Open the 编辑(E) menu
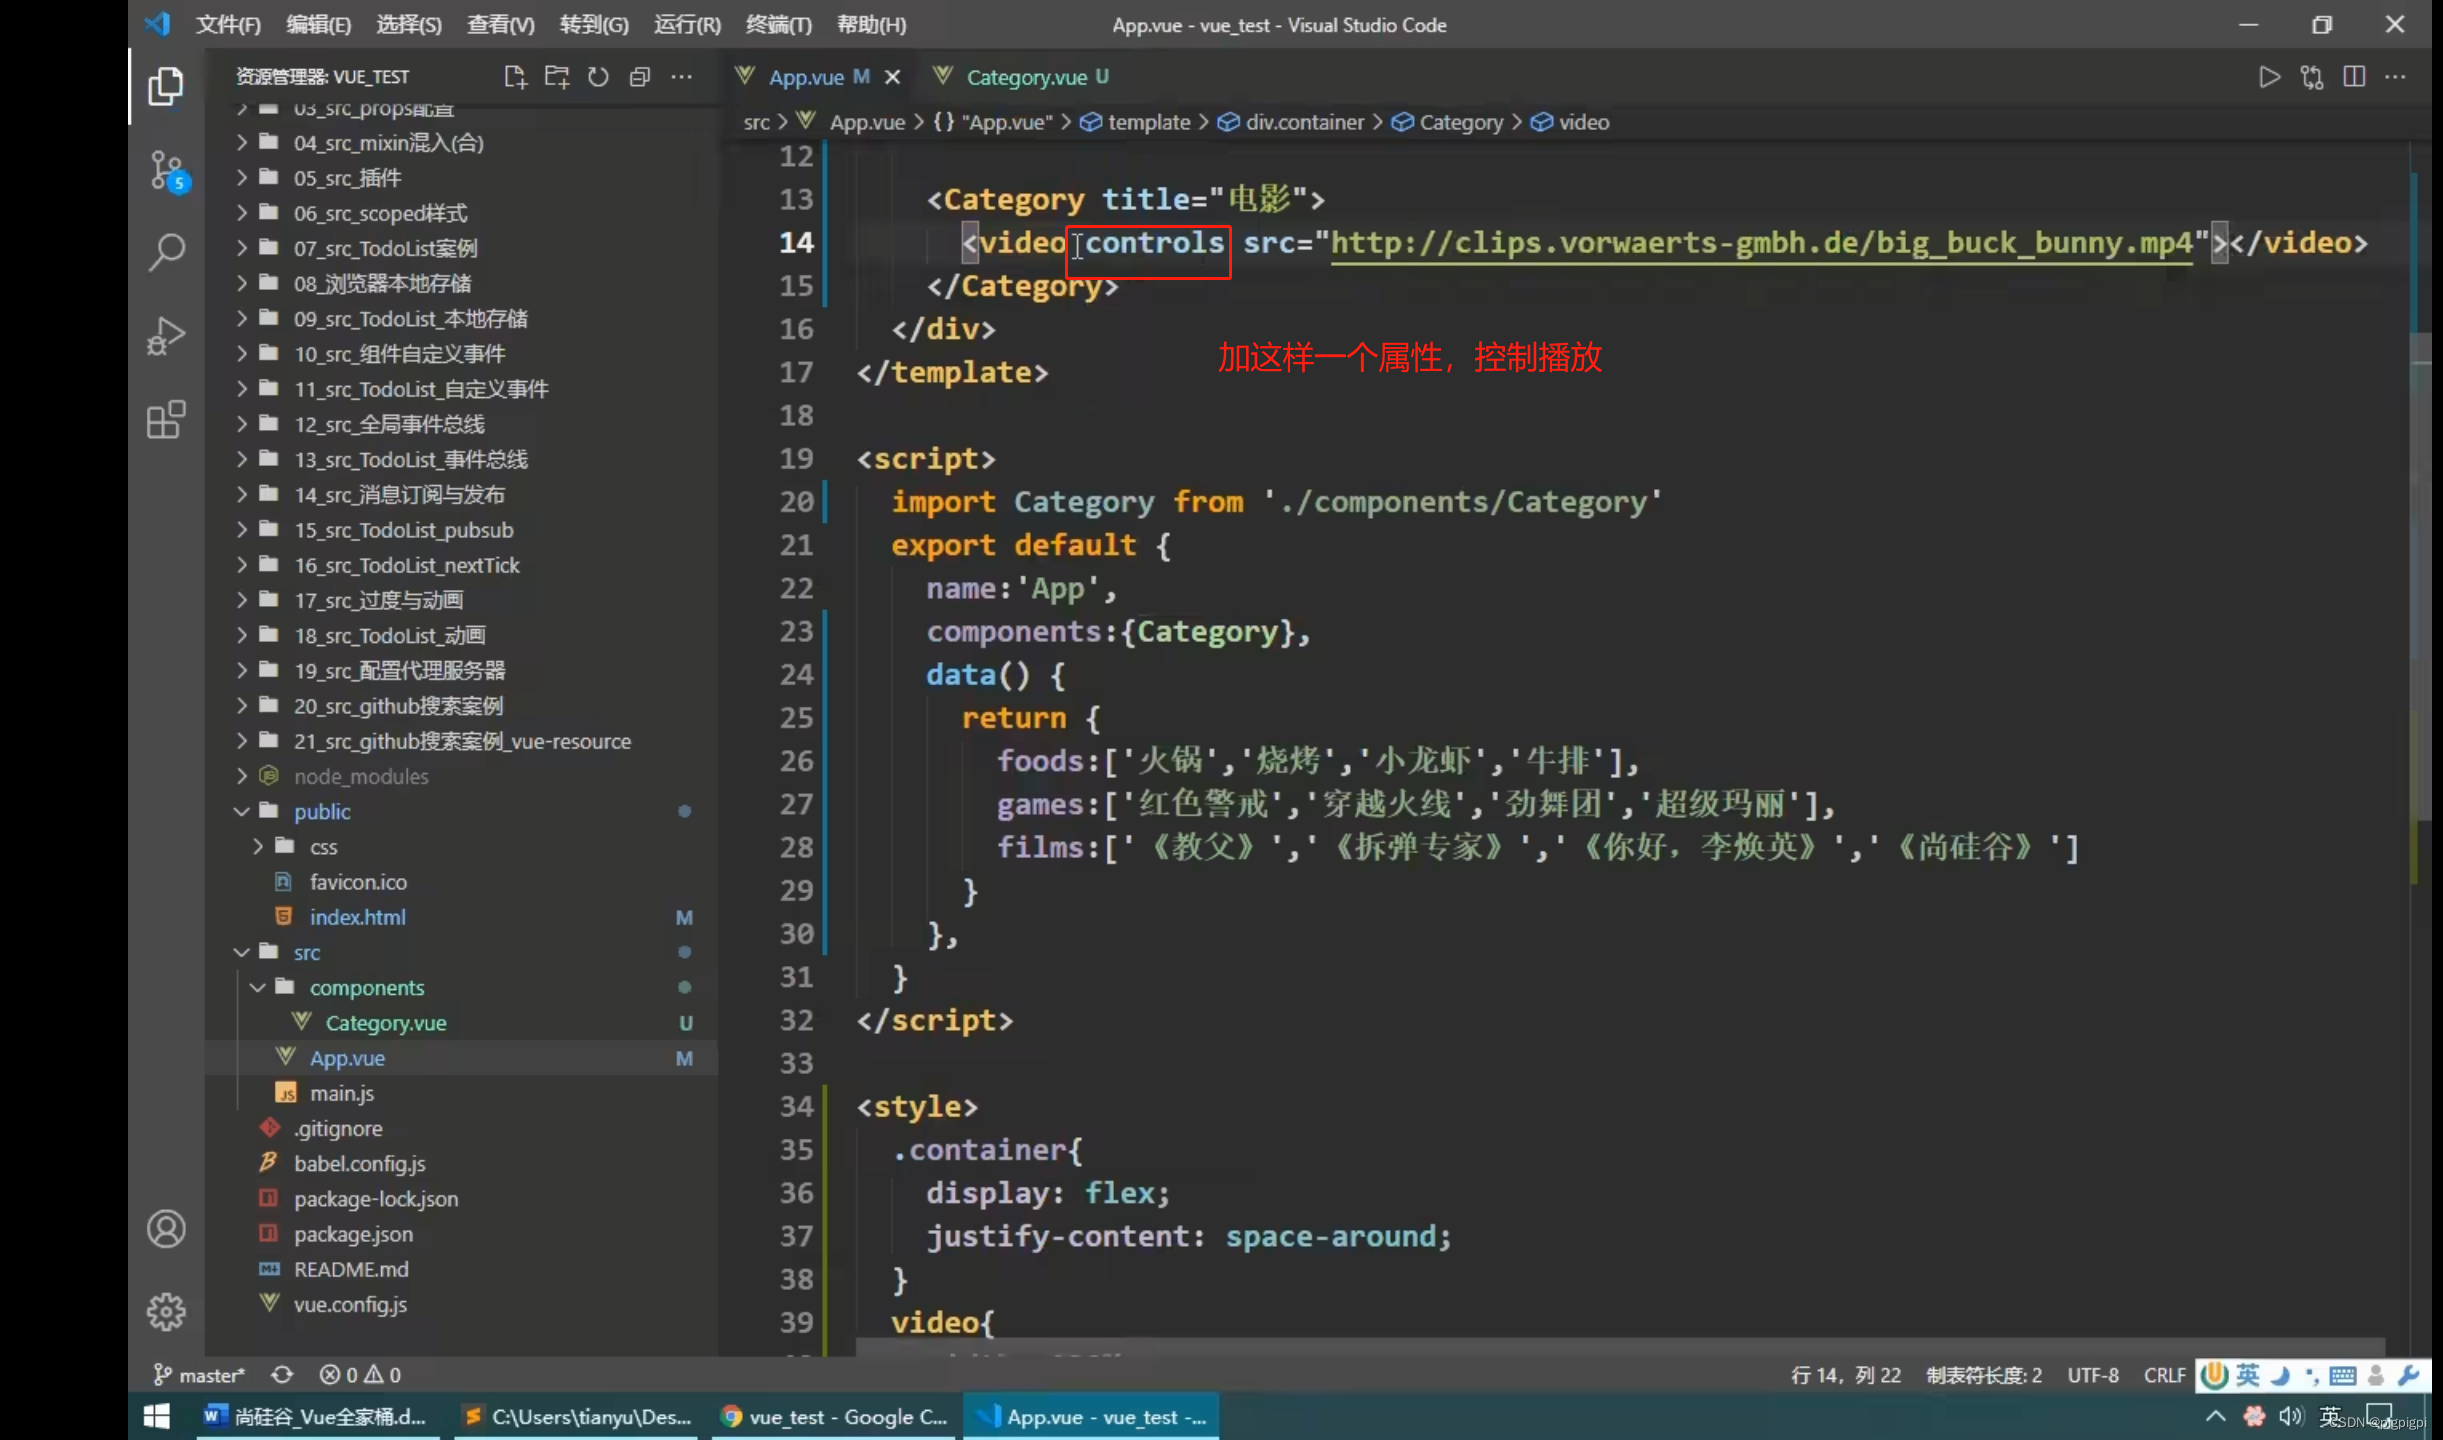This screenshot has width=2443, height=1440. [x=318, y=24]
